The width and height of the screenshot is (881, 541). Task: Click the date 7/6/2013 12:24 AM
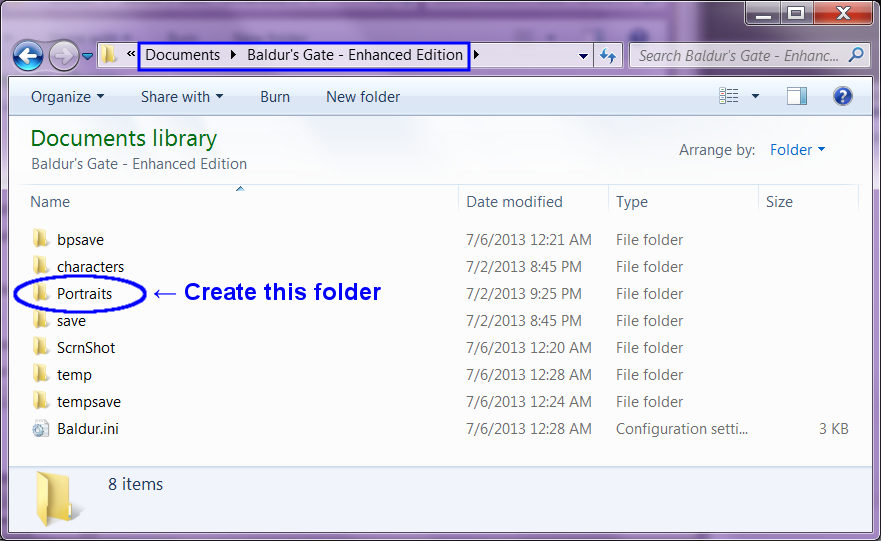pos(529,402)
